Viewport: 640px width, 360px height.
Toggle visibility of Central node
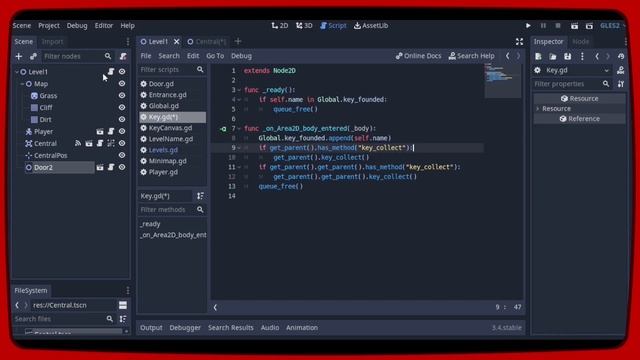coord(122,143)
